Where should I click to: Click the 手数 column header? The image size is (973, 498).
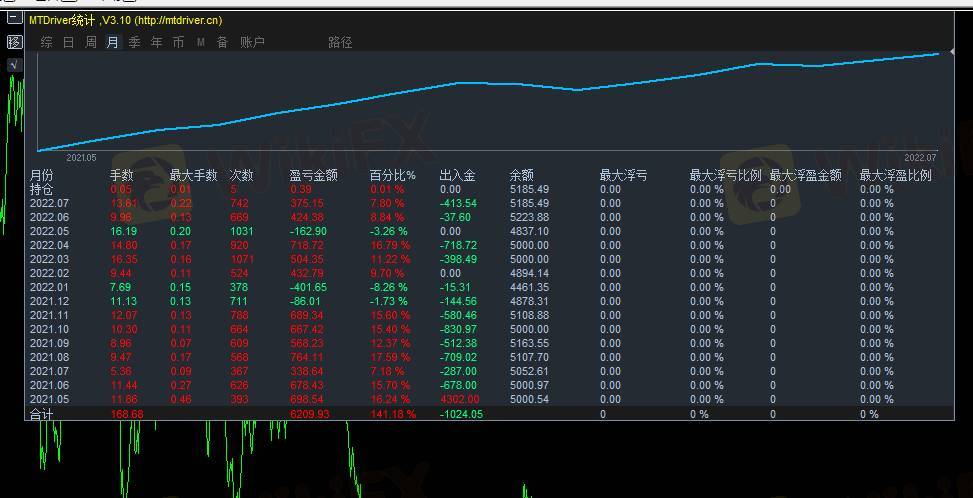(122, 176)
